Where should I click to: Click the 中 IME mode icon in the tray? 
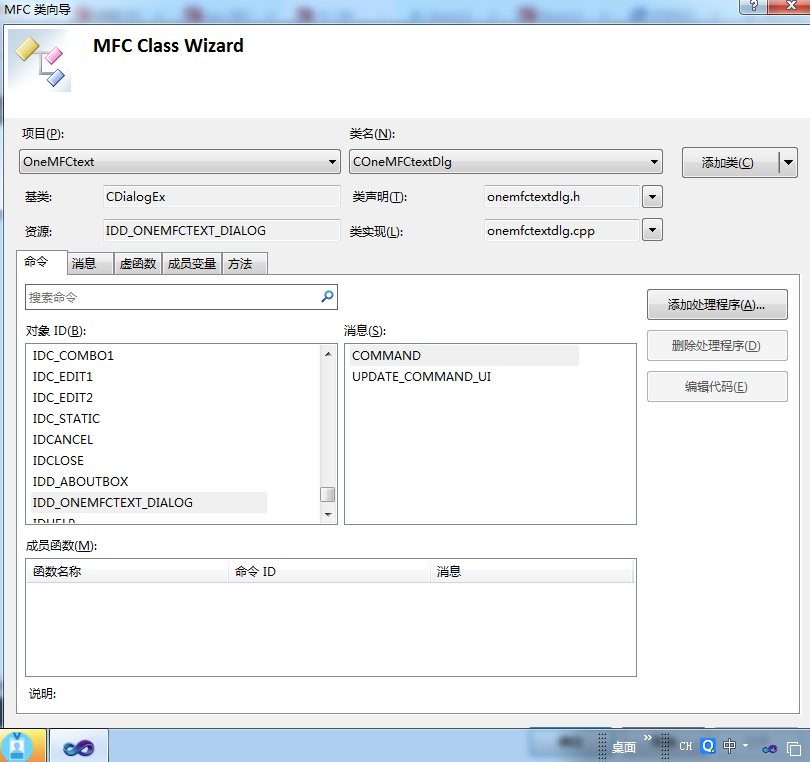click(731, 745)
